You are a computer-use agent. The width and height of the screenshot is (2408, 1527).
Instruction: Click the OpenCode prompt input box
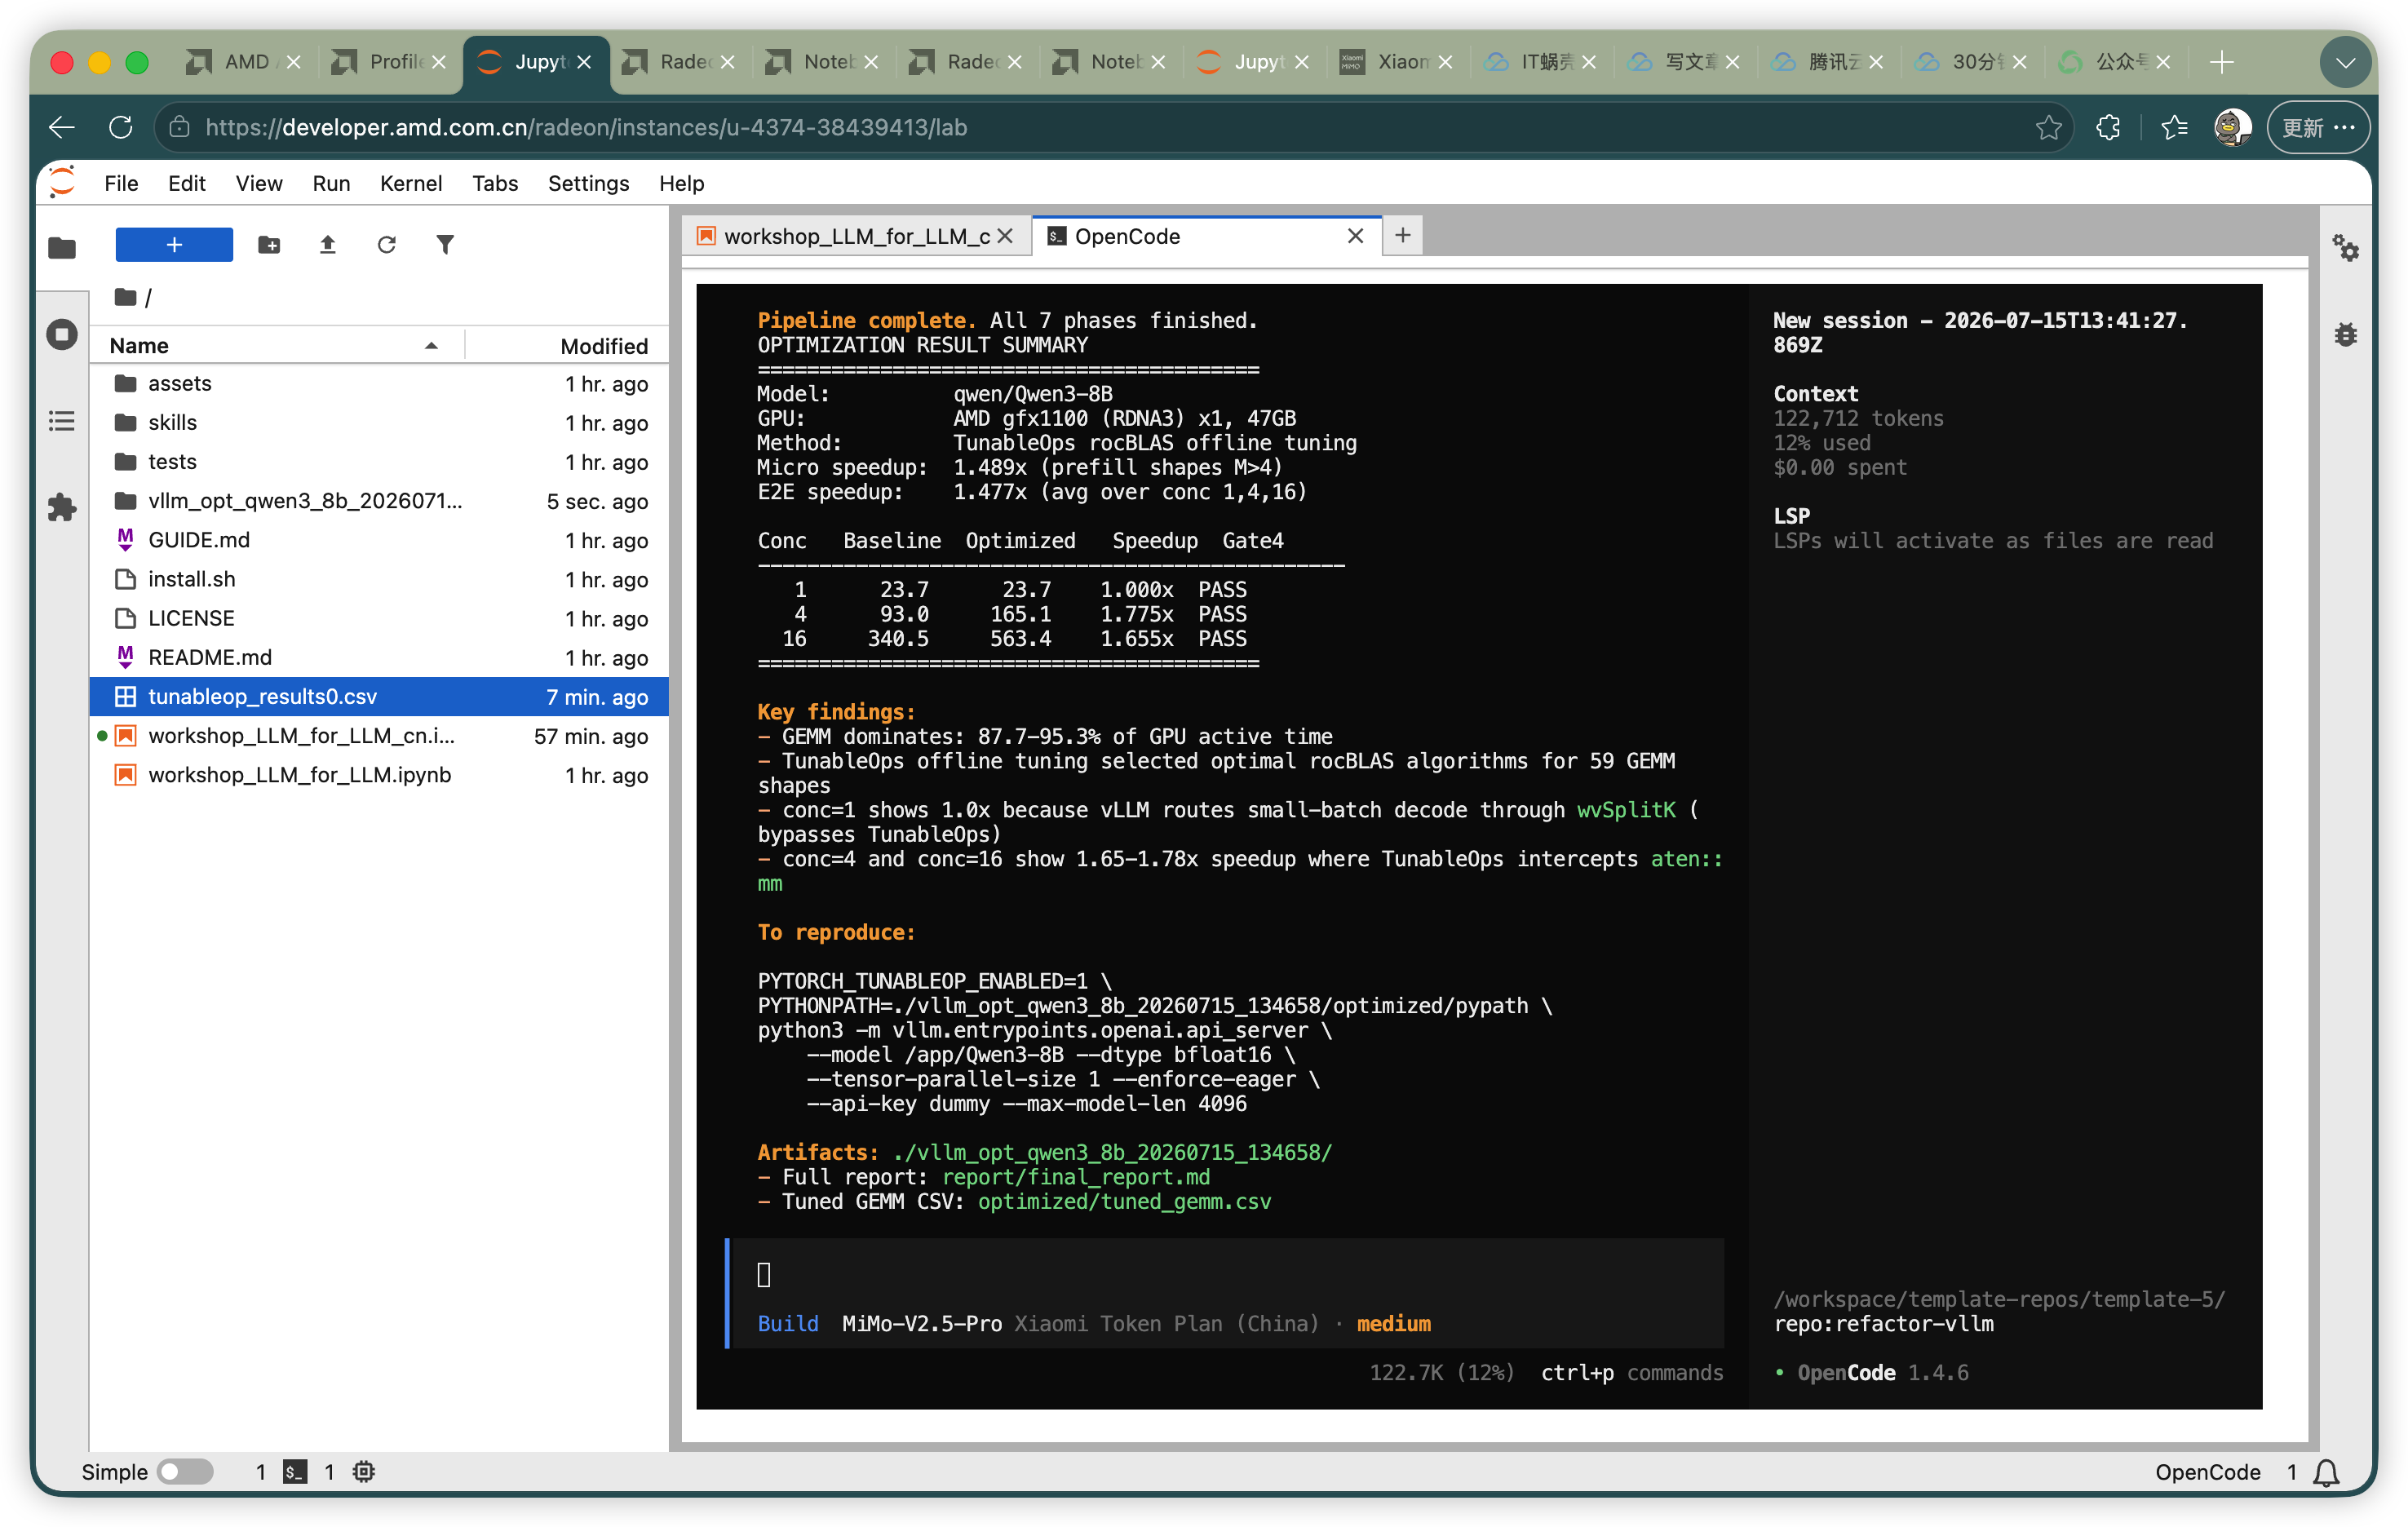pyautogui.click(x=1225, y=1274)
